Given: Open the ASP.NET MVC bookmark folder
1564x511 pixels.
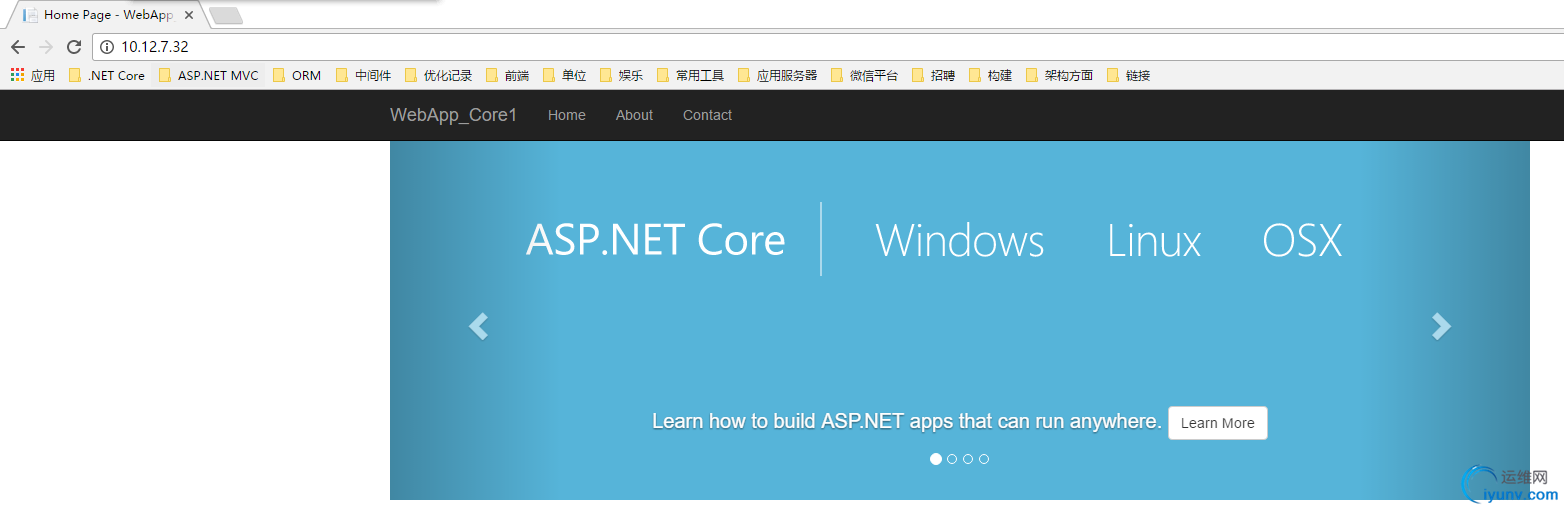Looking at the screenshot, I should pos(209,75).
